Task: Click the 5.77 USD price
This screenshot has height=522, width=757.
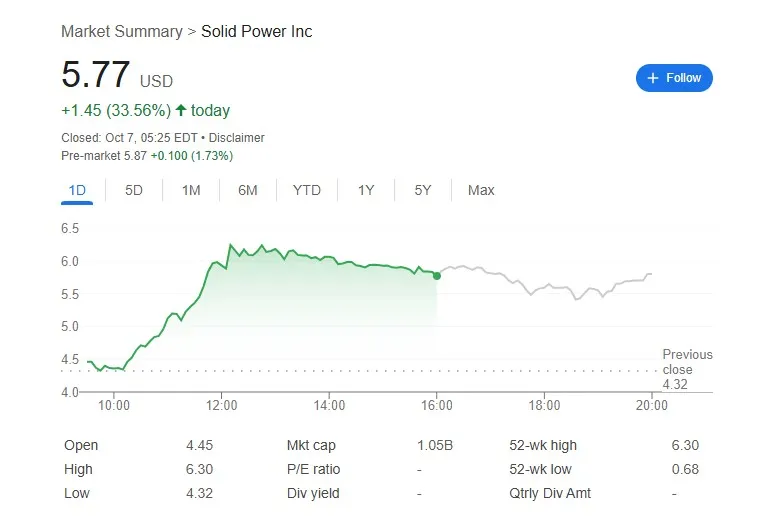Action: click(96, 76)
